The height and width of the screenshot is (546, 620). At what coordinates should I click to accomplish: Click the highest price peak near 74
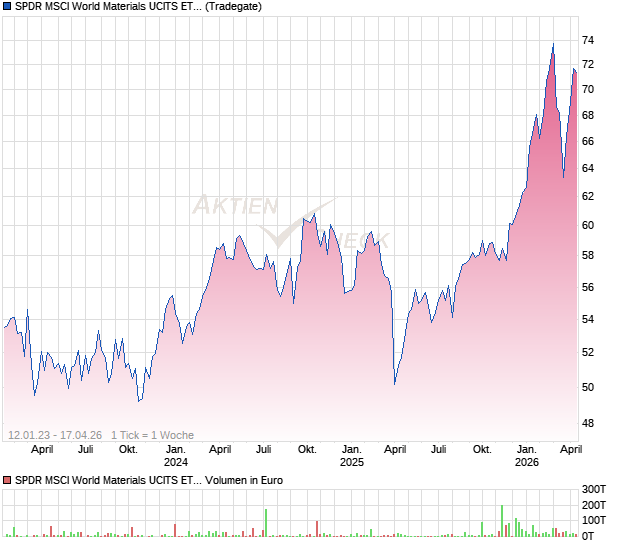point(553,45)
